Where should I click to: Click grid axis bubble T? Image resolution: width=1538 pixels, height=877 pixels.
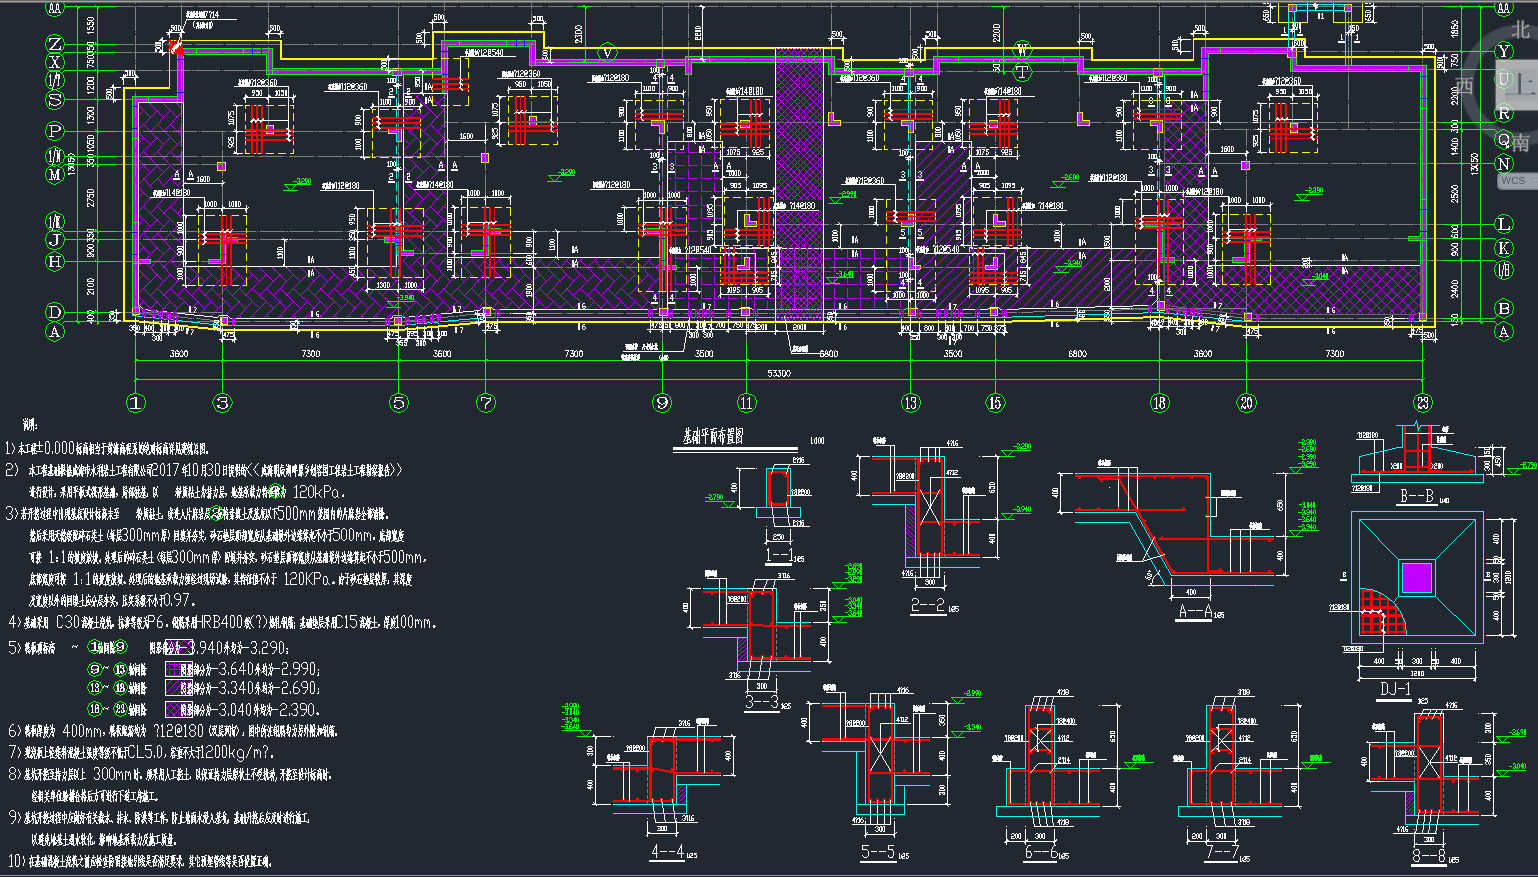(x=1022, y=72)
